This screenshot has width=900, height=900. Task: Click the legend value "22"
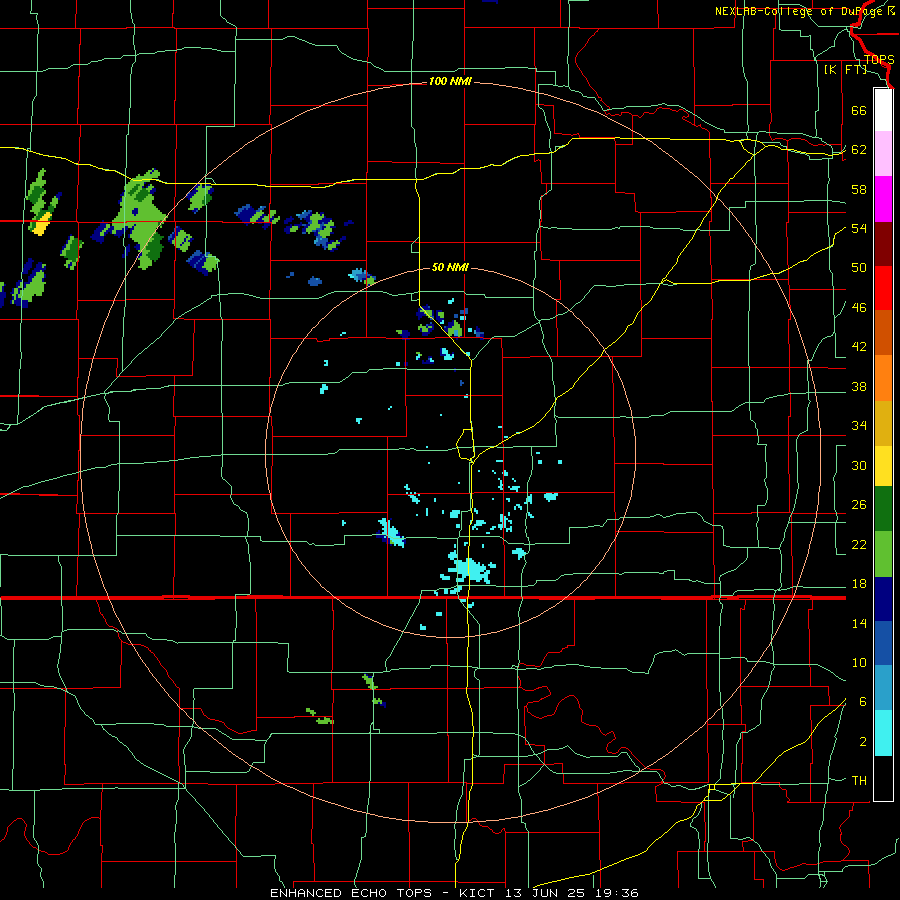point(859,544)
